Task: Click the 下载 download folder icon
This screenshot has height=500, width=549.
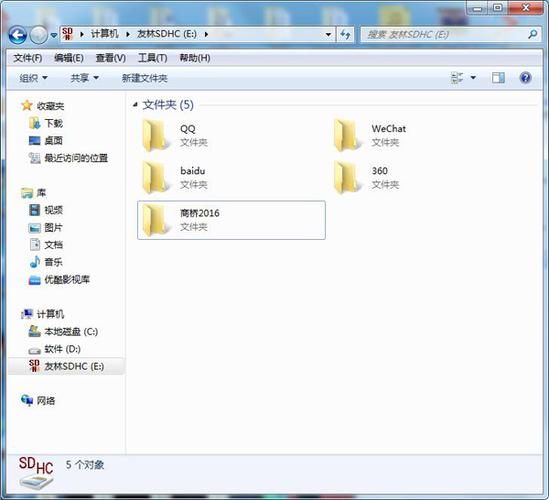Action: coord(35,123)
